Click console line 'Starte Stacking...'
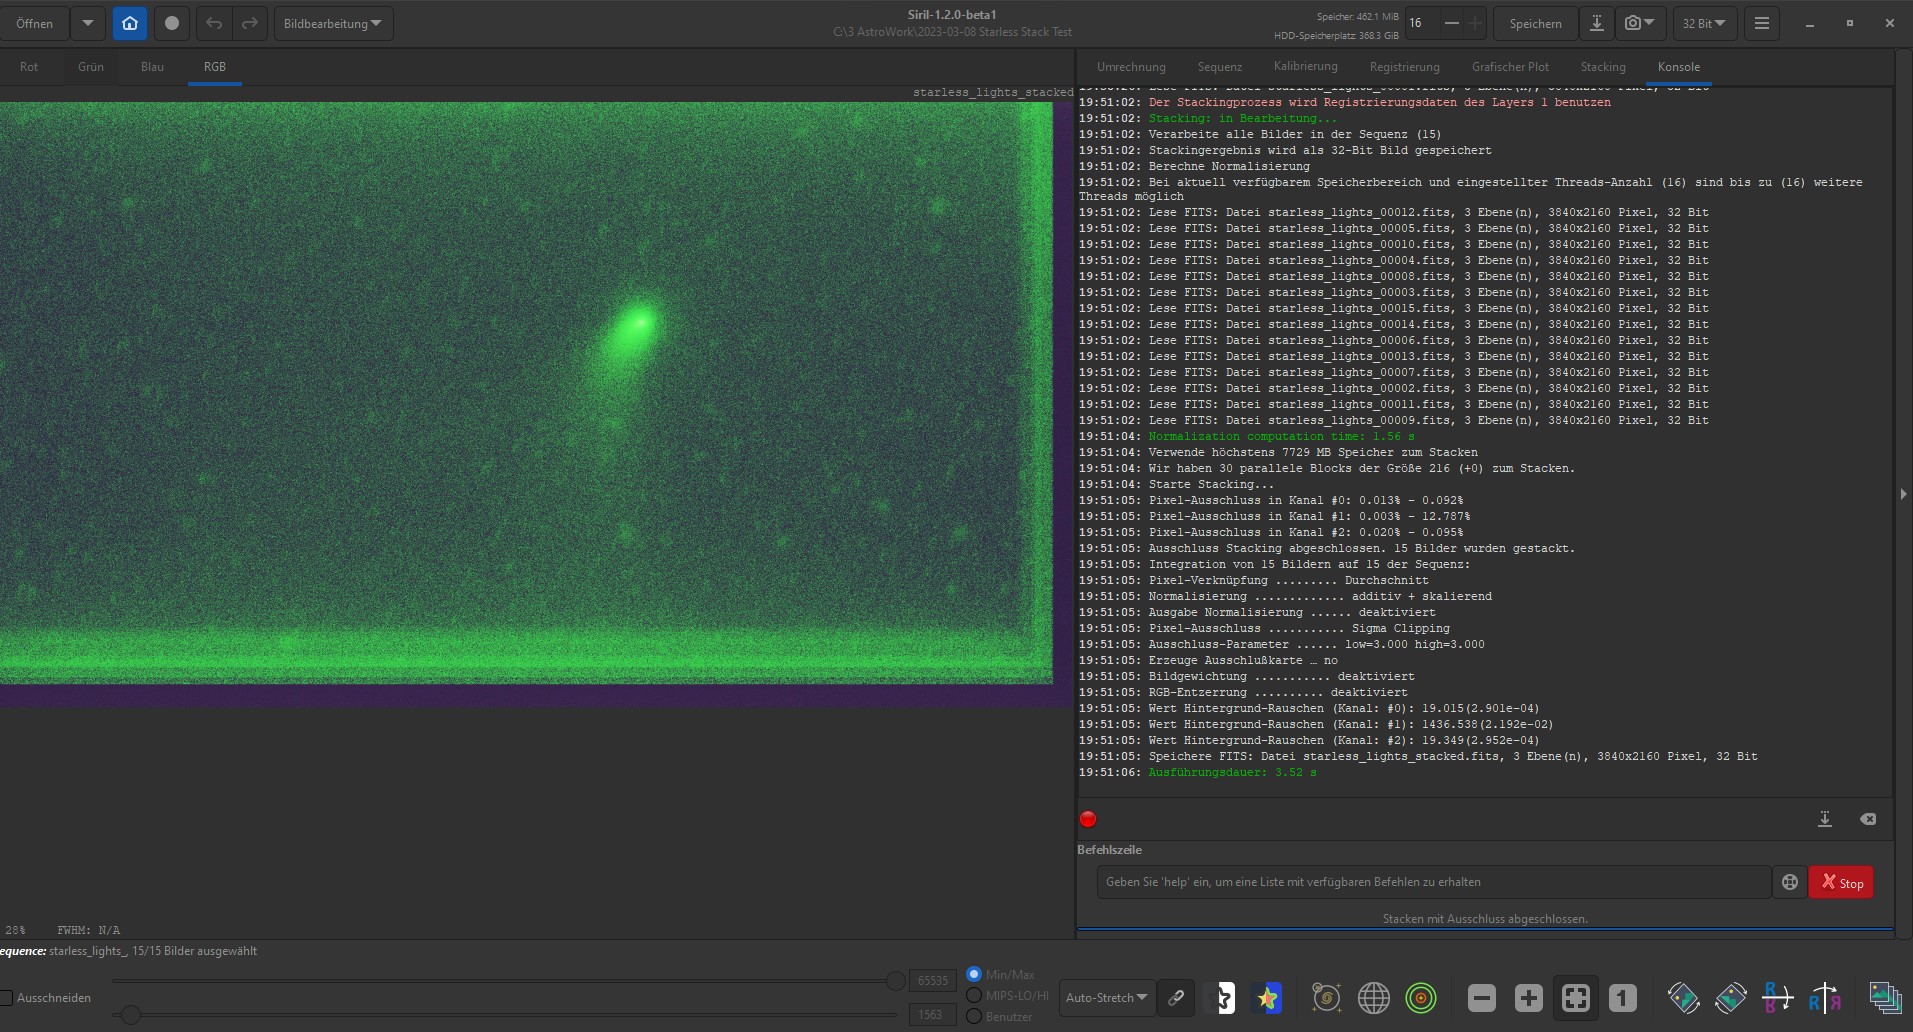 [x=1211, y=484]
